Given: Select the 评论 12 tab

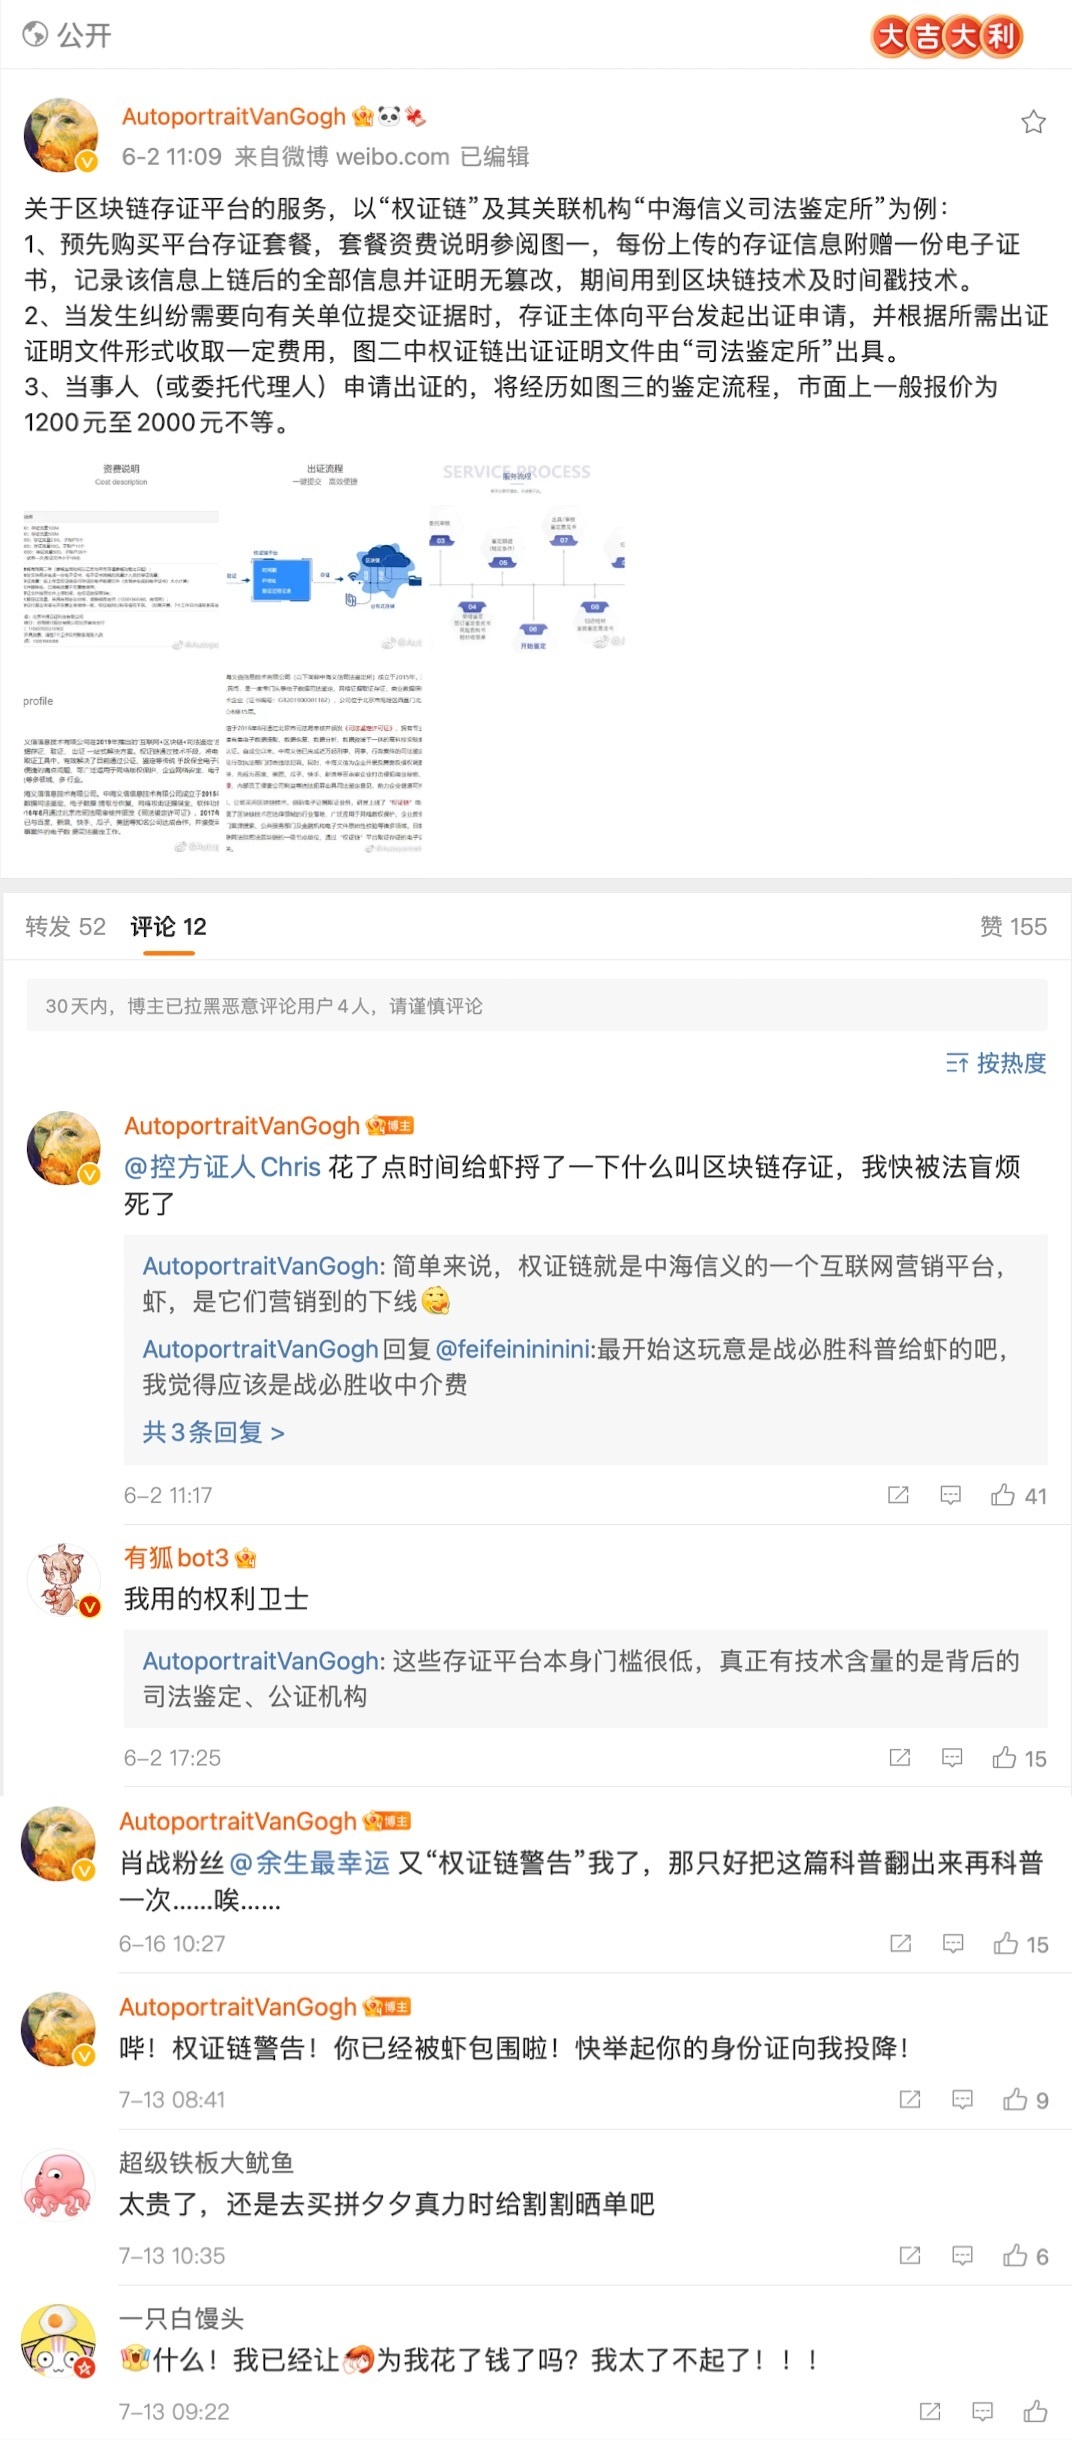Looking at the screenshot, I should tap(168, 926).
